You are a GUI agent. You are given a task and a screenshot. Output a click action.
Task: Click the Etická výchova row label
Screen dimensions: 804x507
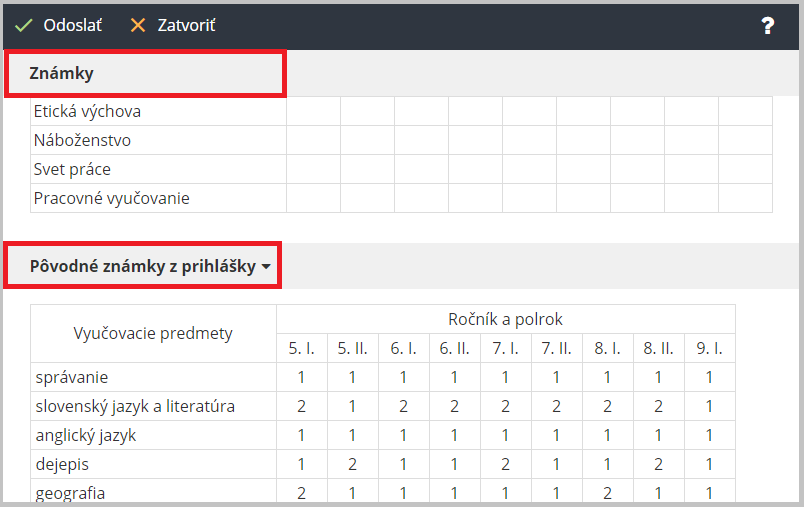pyautogui.click(x=87, y=111)
